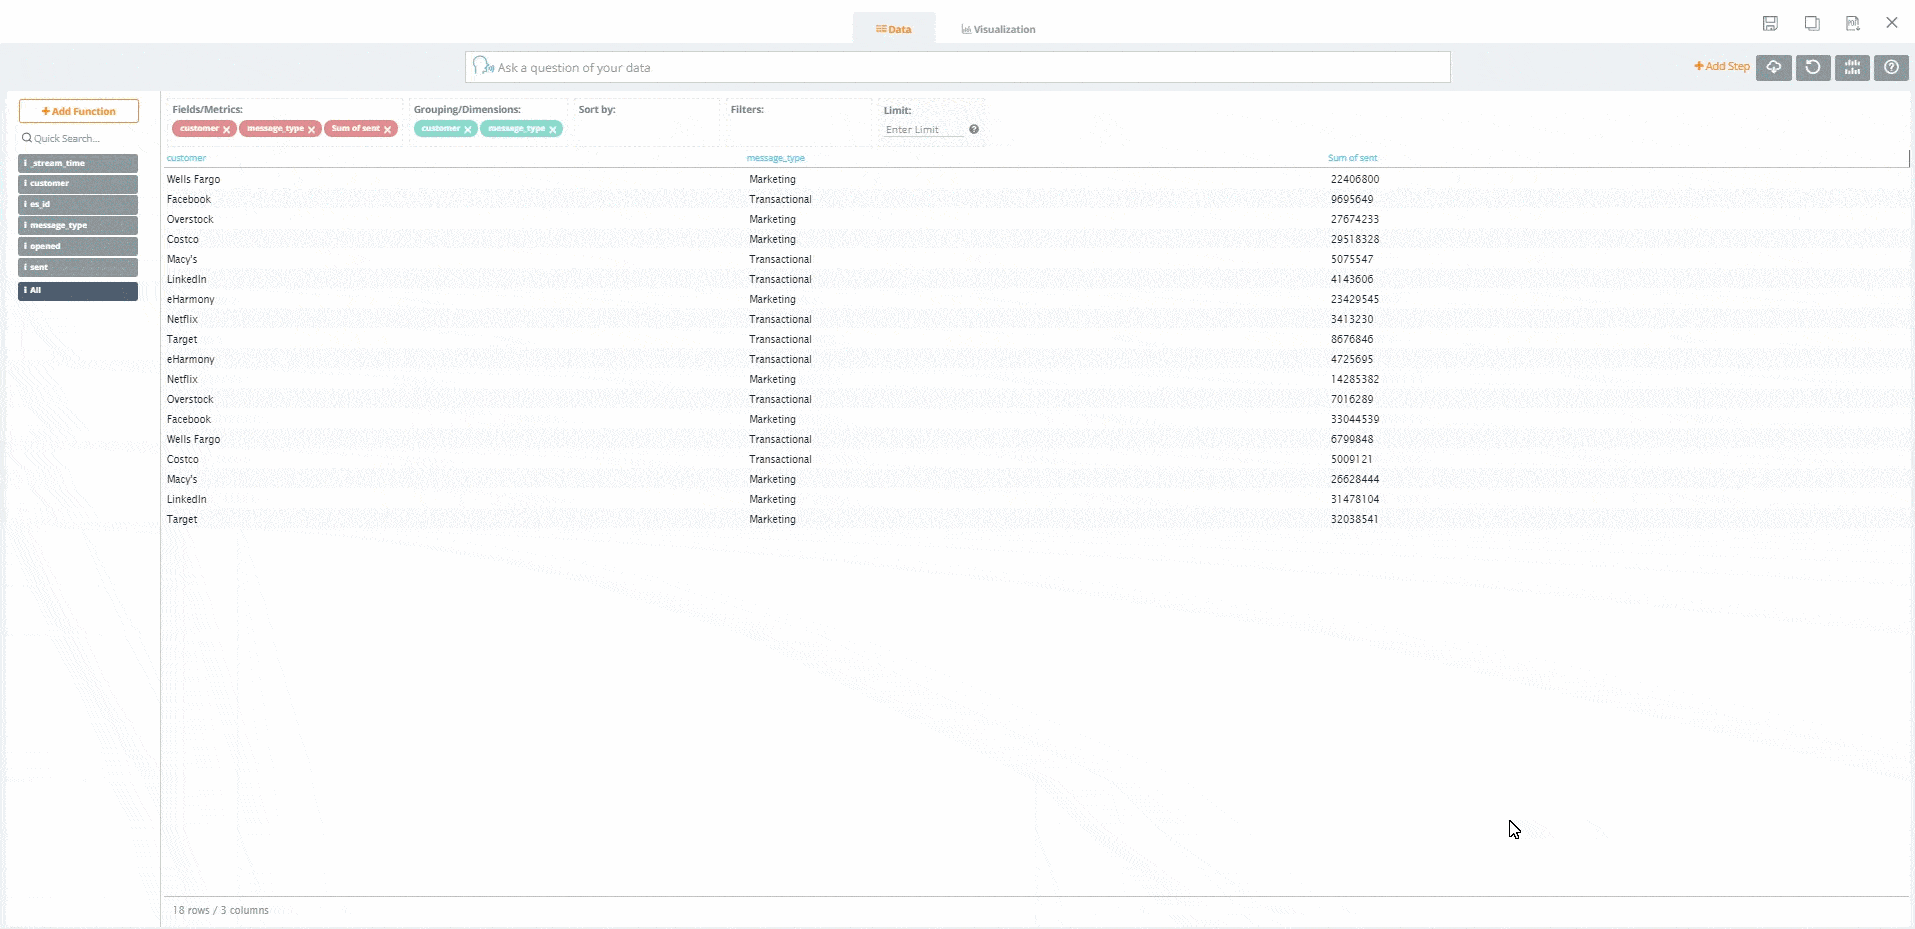Viewport: 1915px width, 929px height.
Task: Click the cloud download icon button
Action: pyautogui.click(x=1774, y=67)
